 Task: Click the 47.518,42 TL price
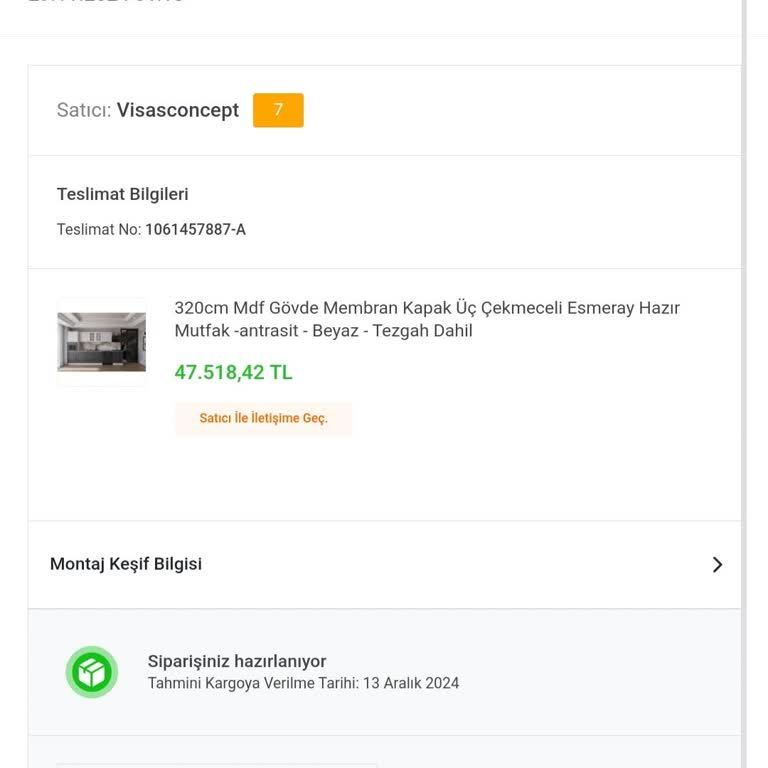click(233, 373)
